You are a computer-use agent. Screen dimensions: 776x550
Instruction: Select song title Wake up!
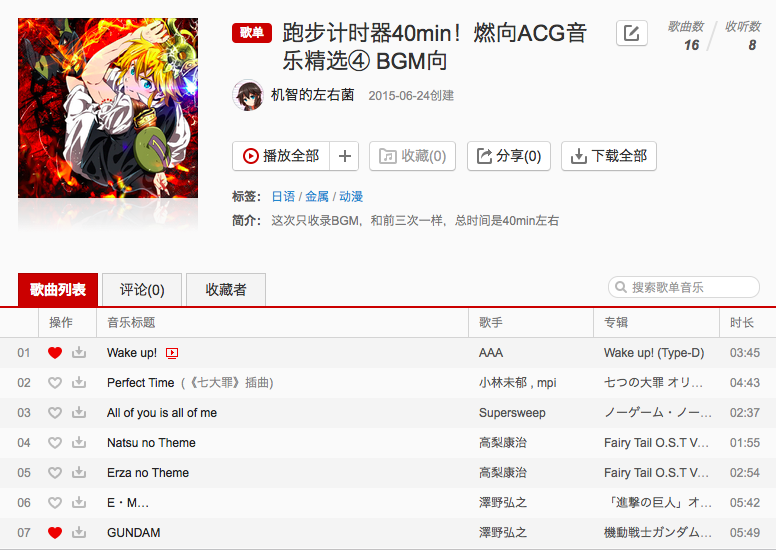pos(132,353)
